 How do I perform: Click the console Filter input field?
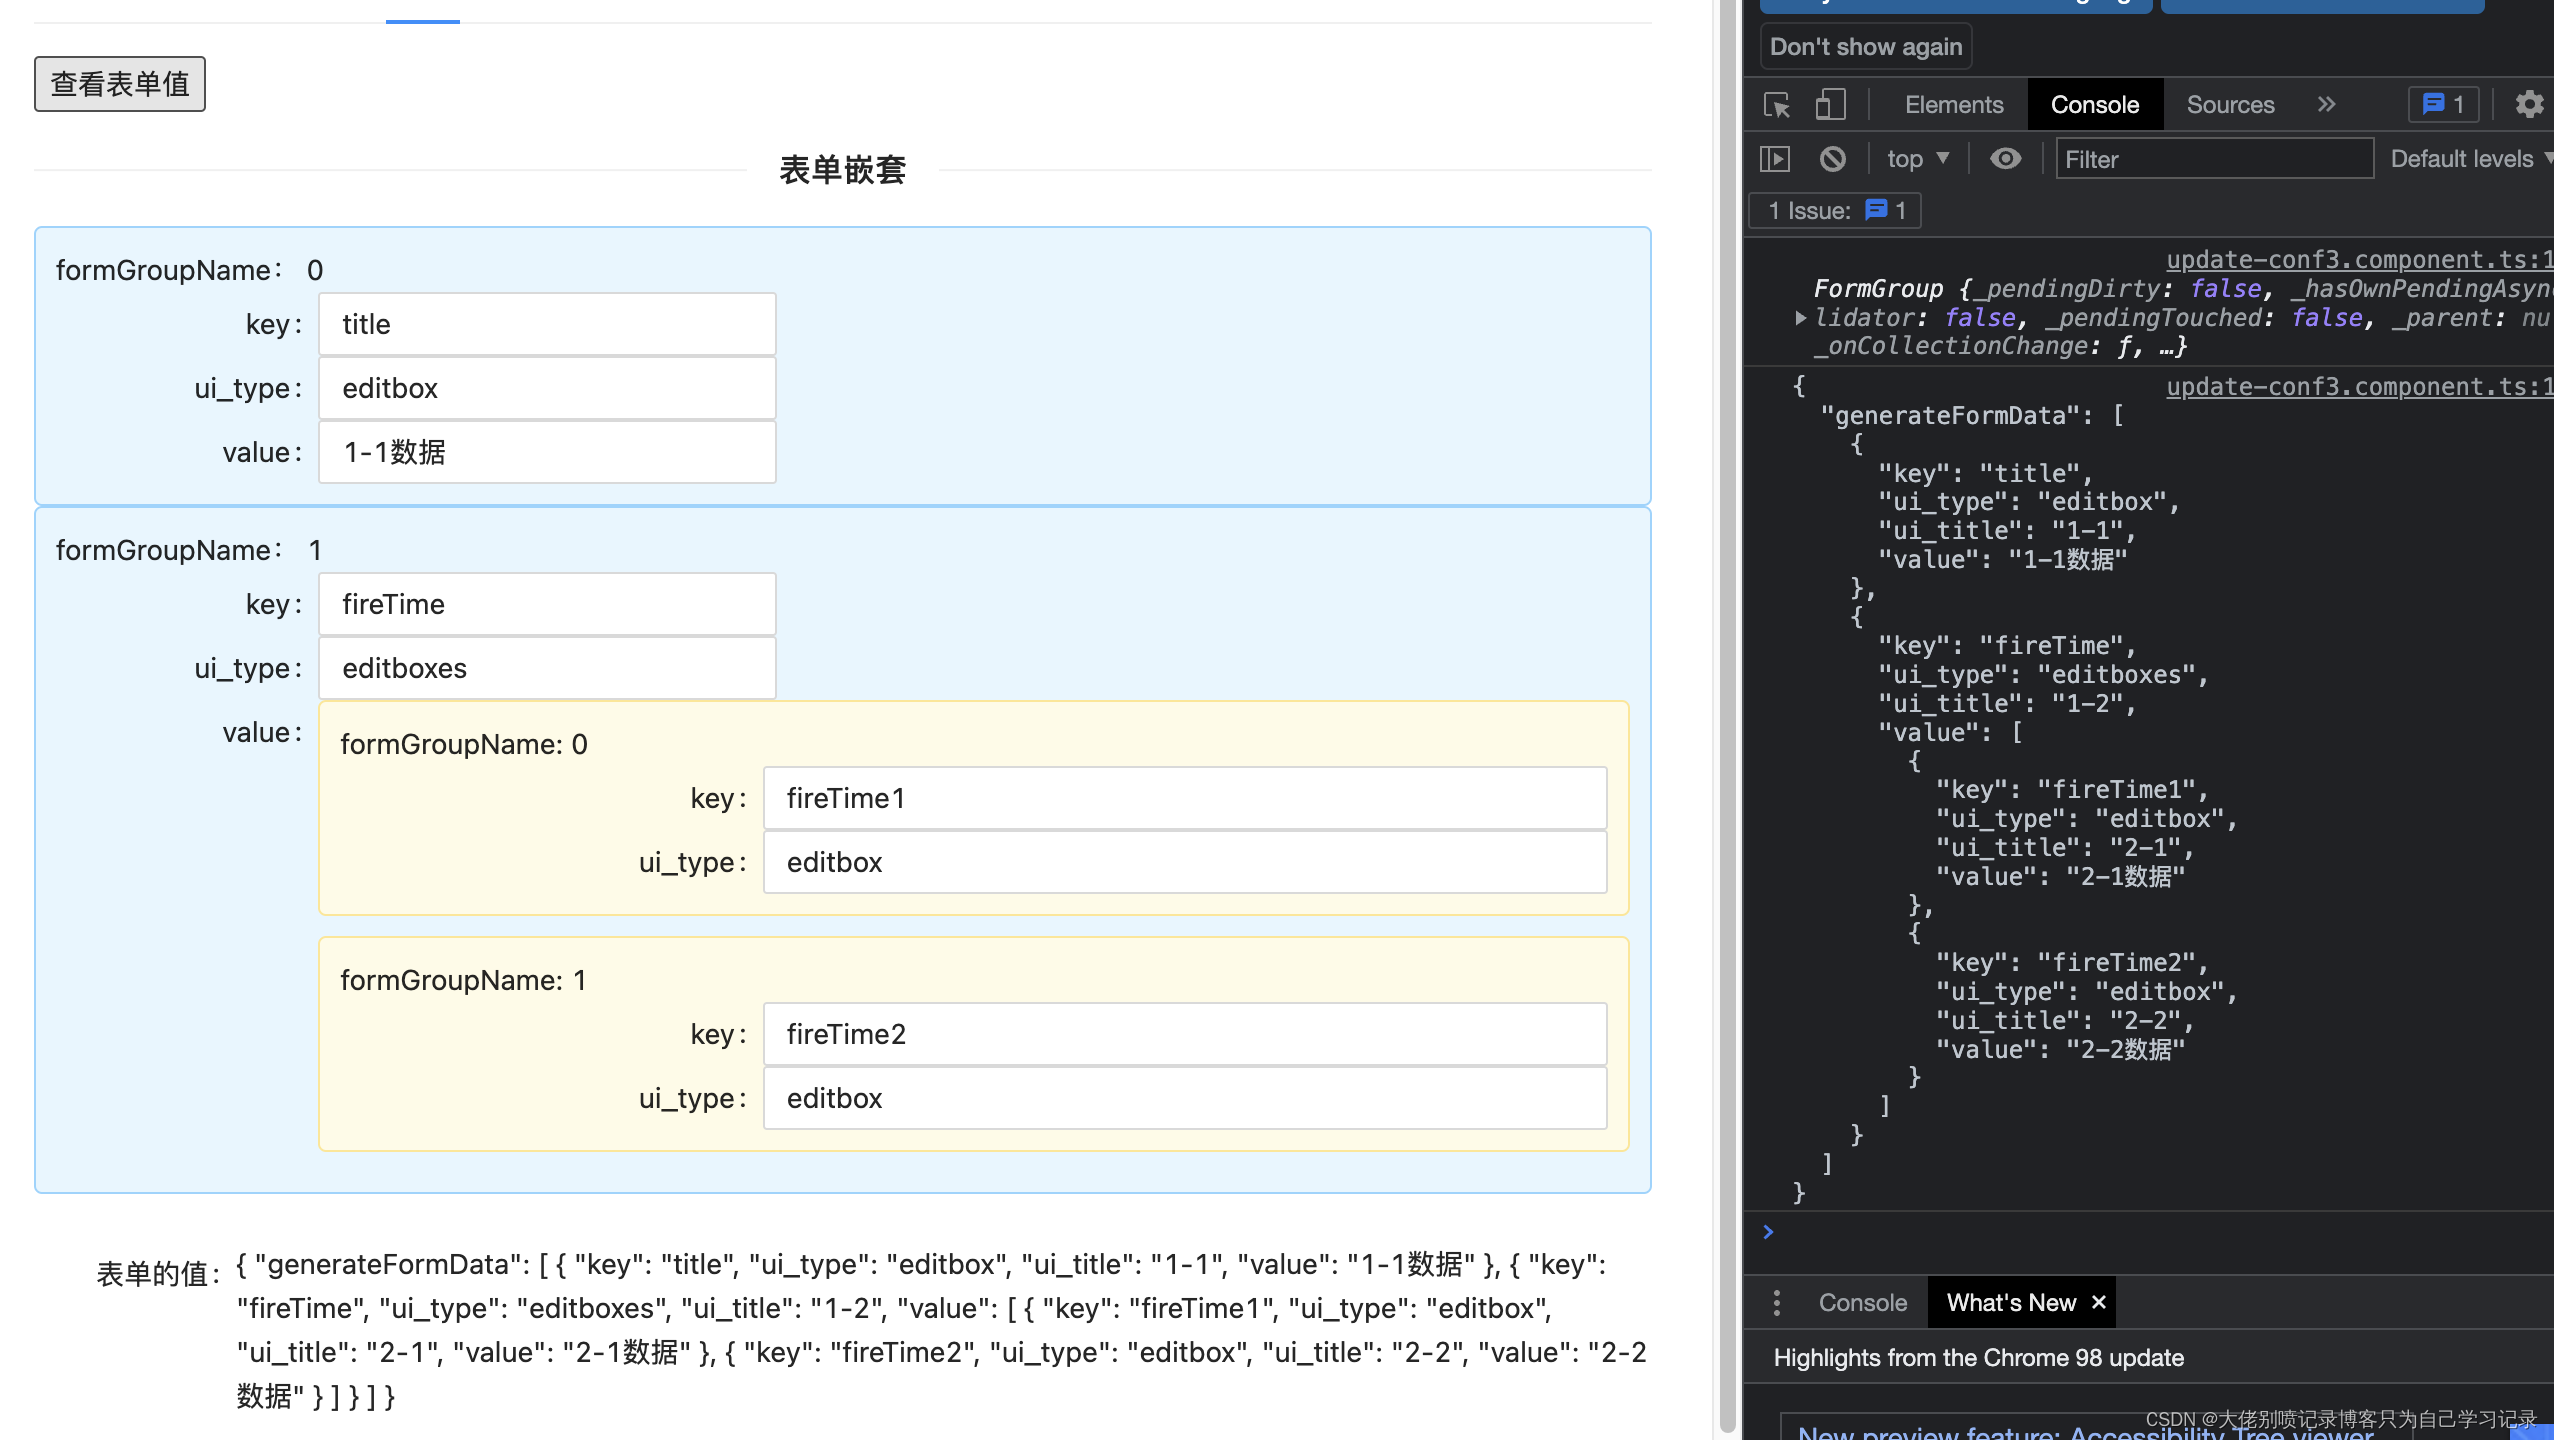pos(2214,159)
